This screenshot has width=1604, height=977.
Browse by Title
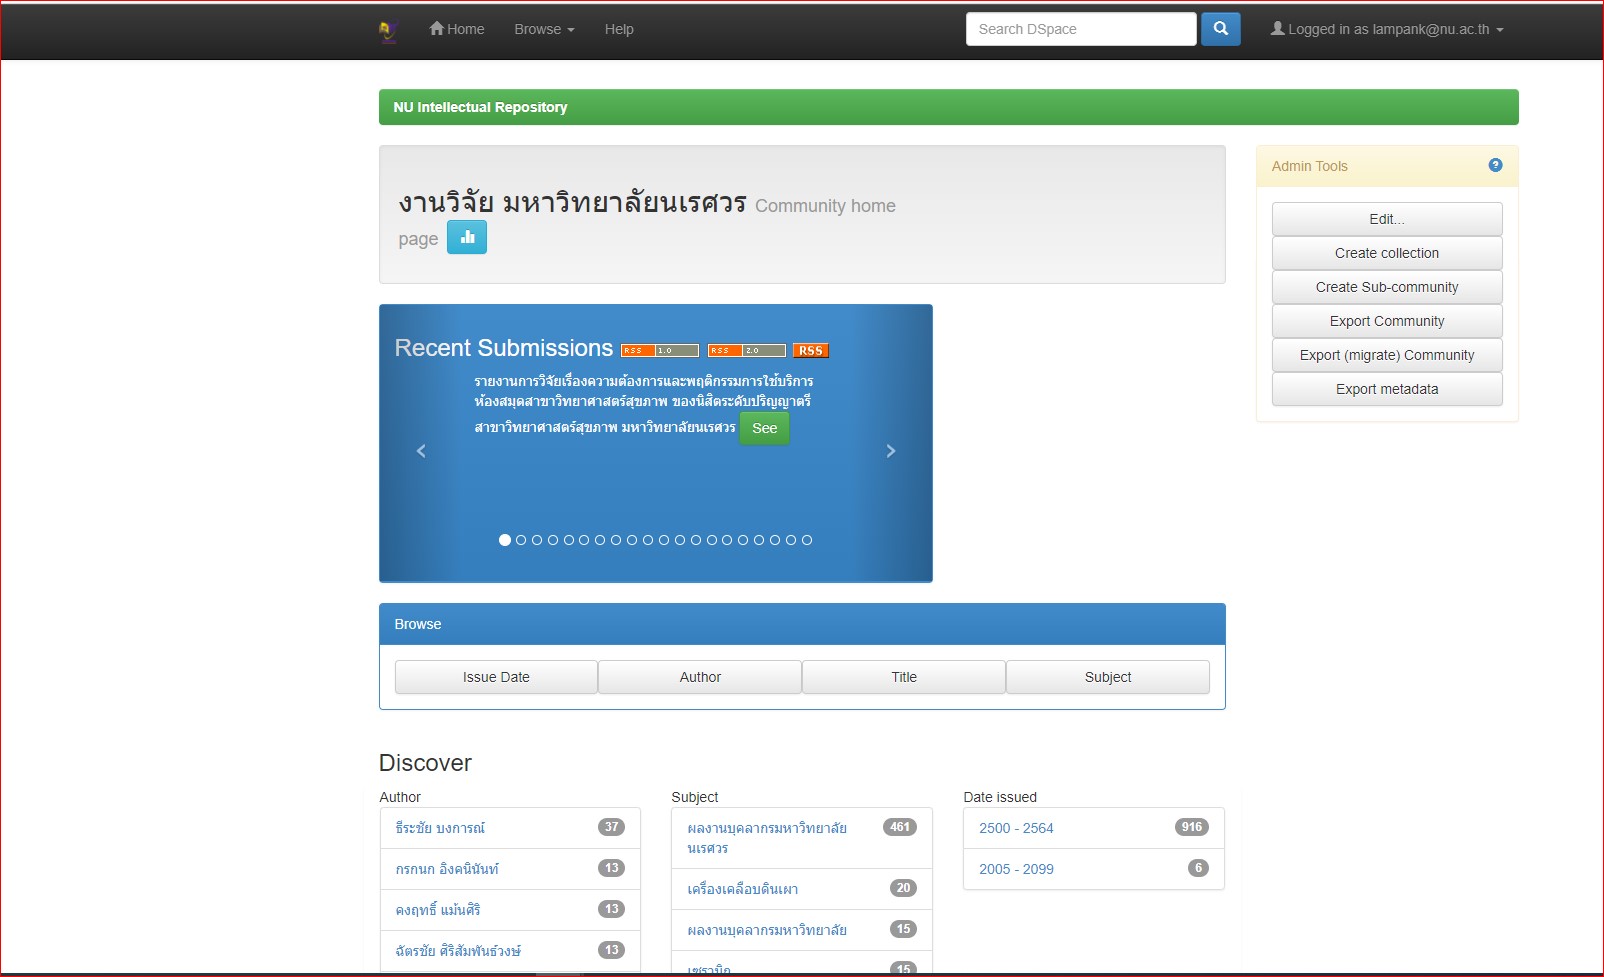point(904,677)
